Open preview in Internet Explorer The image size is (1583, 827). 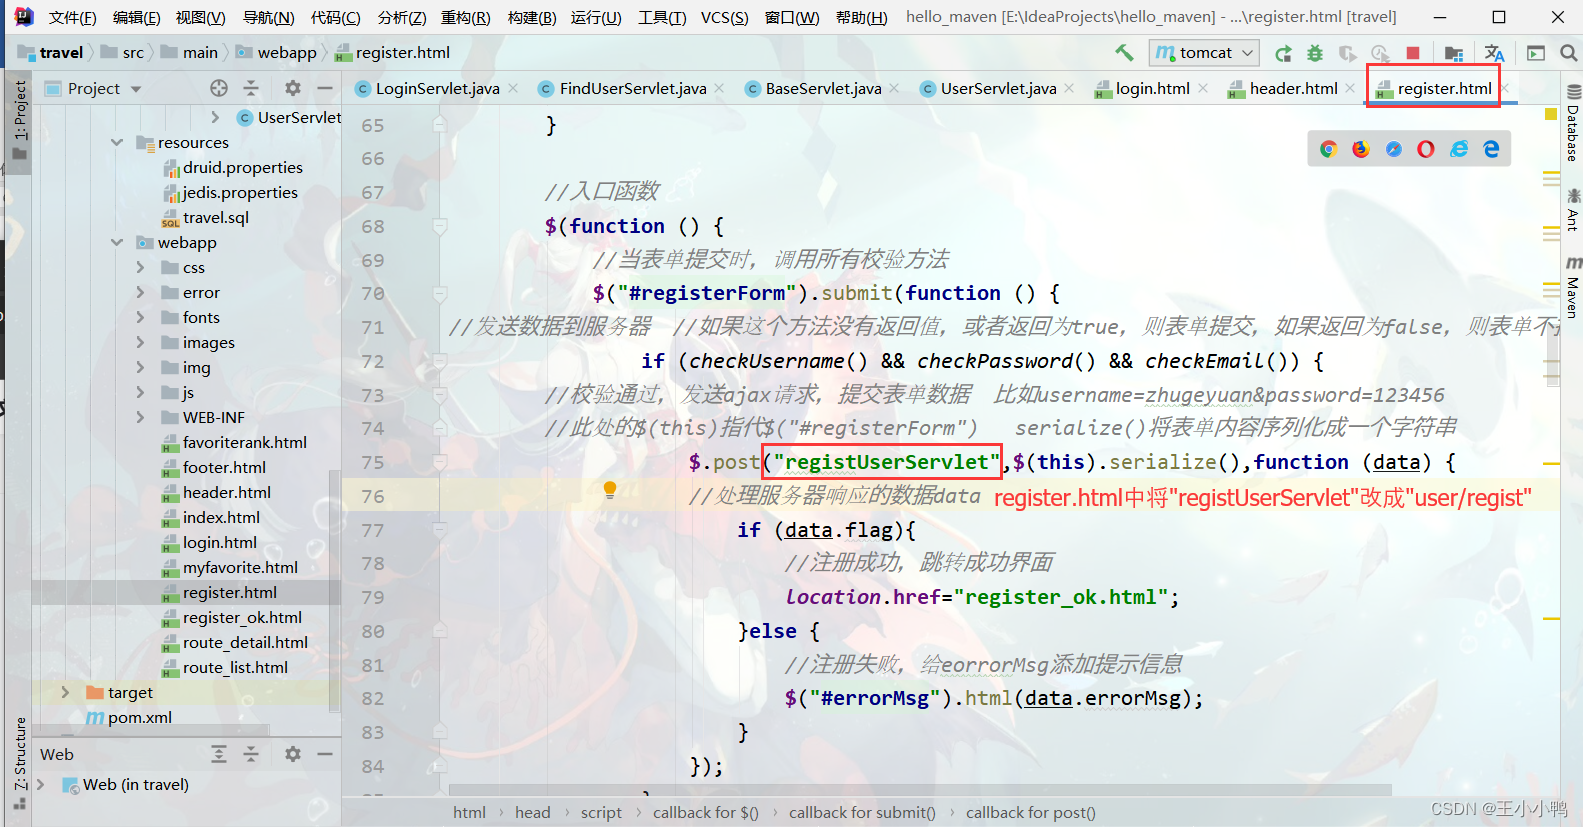[x=1459, y=149]
